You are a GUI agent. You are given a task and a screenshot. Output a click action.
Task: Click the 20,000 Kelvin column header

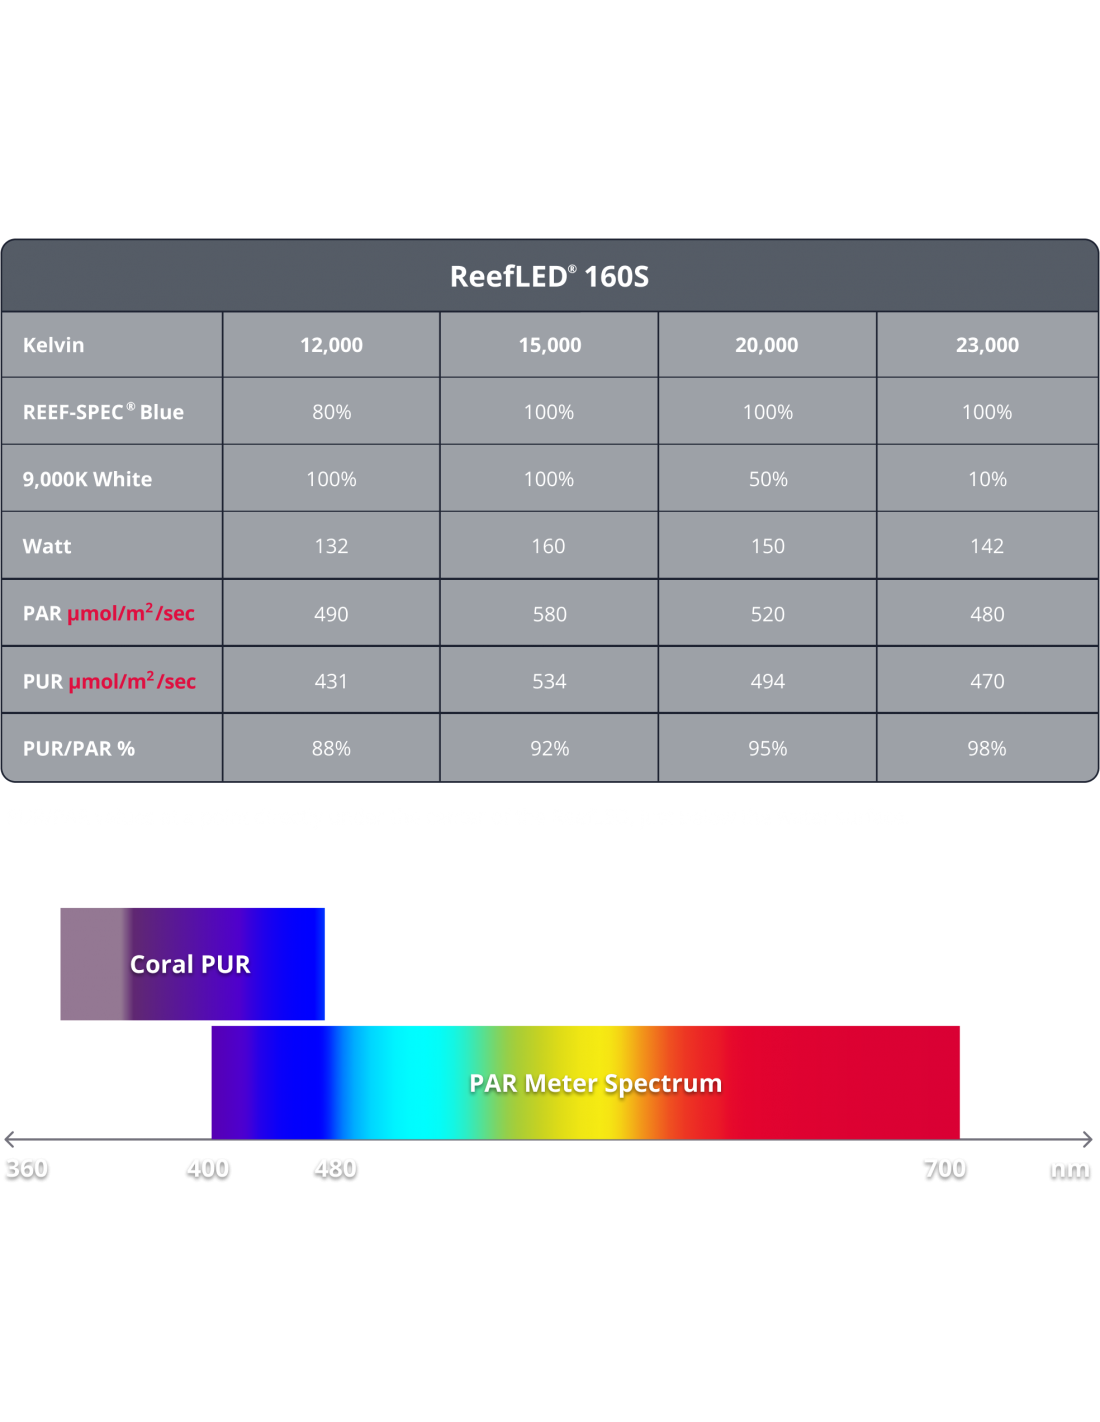767,345
